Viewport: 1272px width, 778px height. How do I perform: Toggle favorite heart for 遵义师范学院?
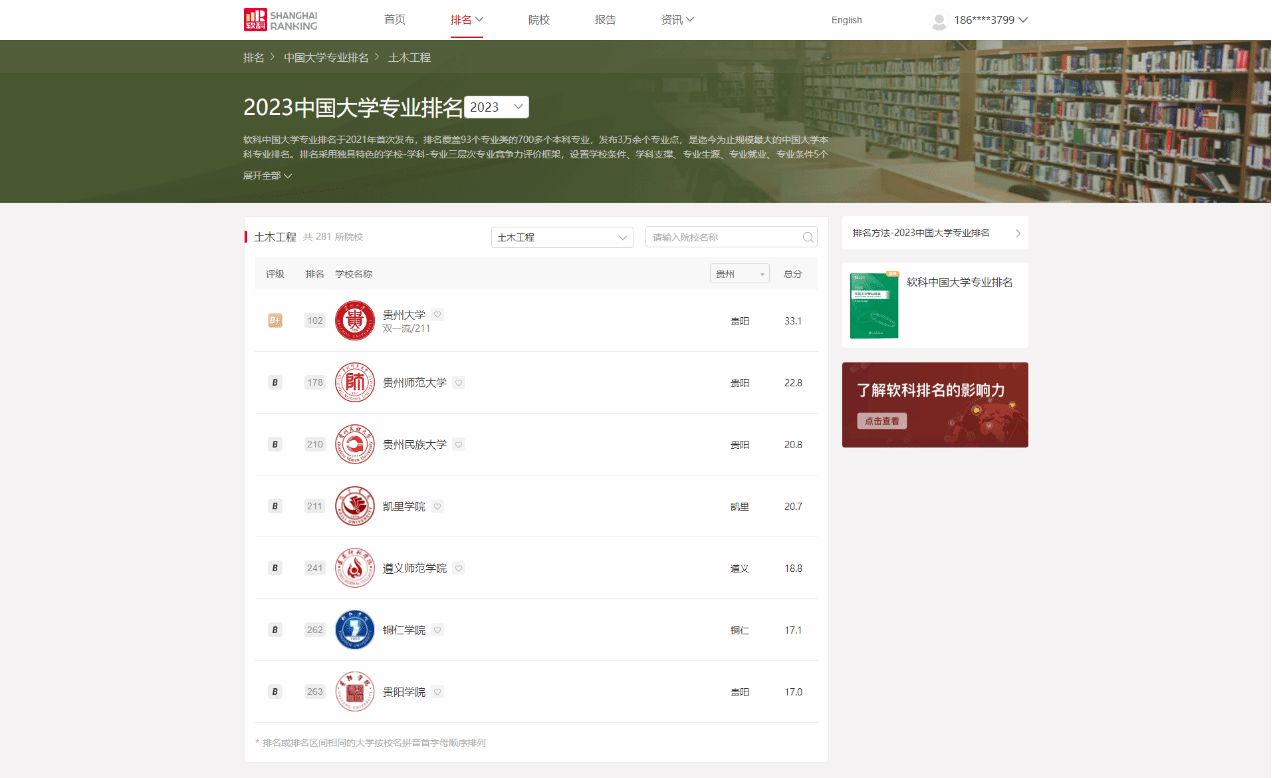458,568
